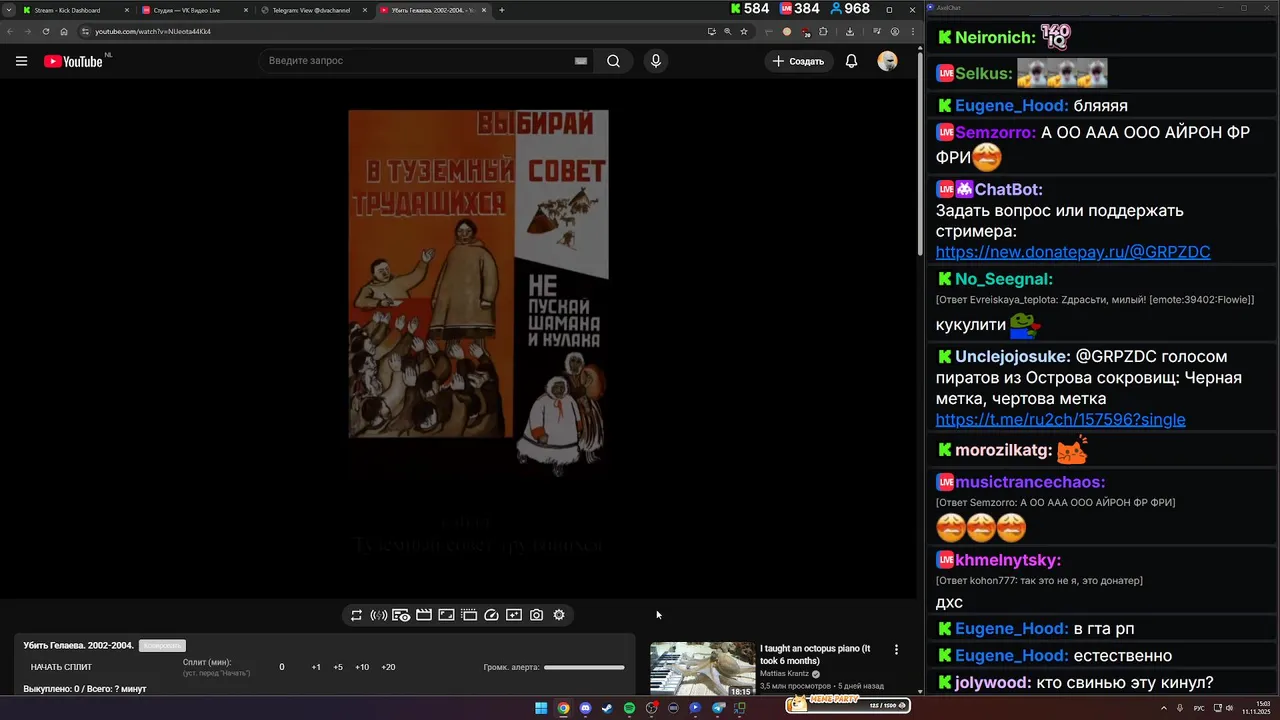Add +5 minutes to split

pos(338,667)
